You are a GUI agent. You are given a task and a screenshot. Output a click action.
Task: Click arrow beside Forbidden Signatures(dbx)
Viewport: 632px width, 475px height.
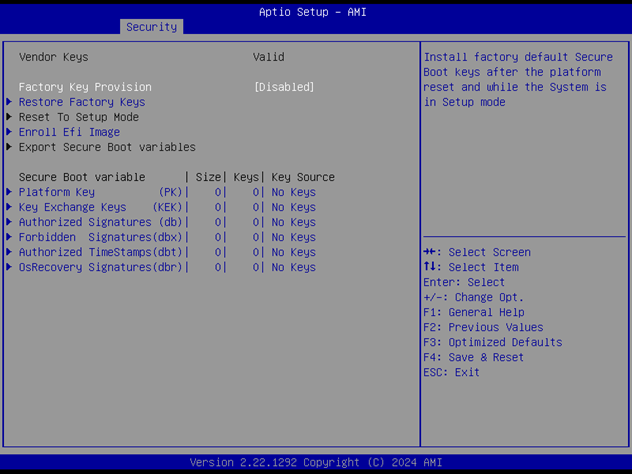10,237
